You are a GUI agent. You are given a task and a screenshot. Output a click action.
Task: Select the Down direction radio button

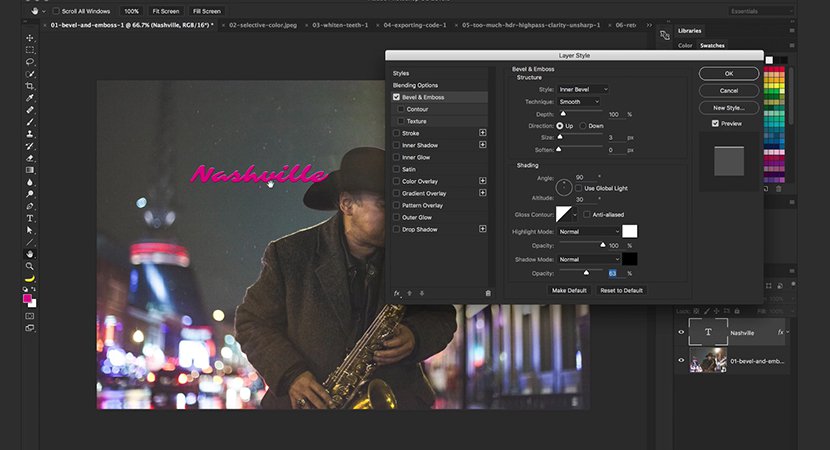pyautogui.click(x=583, y=126)
